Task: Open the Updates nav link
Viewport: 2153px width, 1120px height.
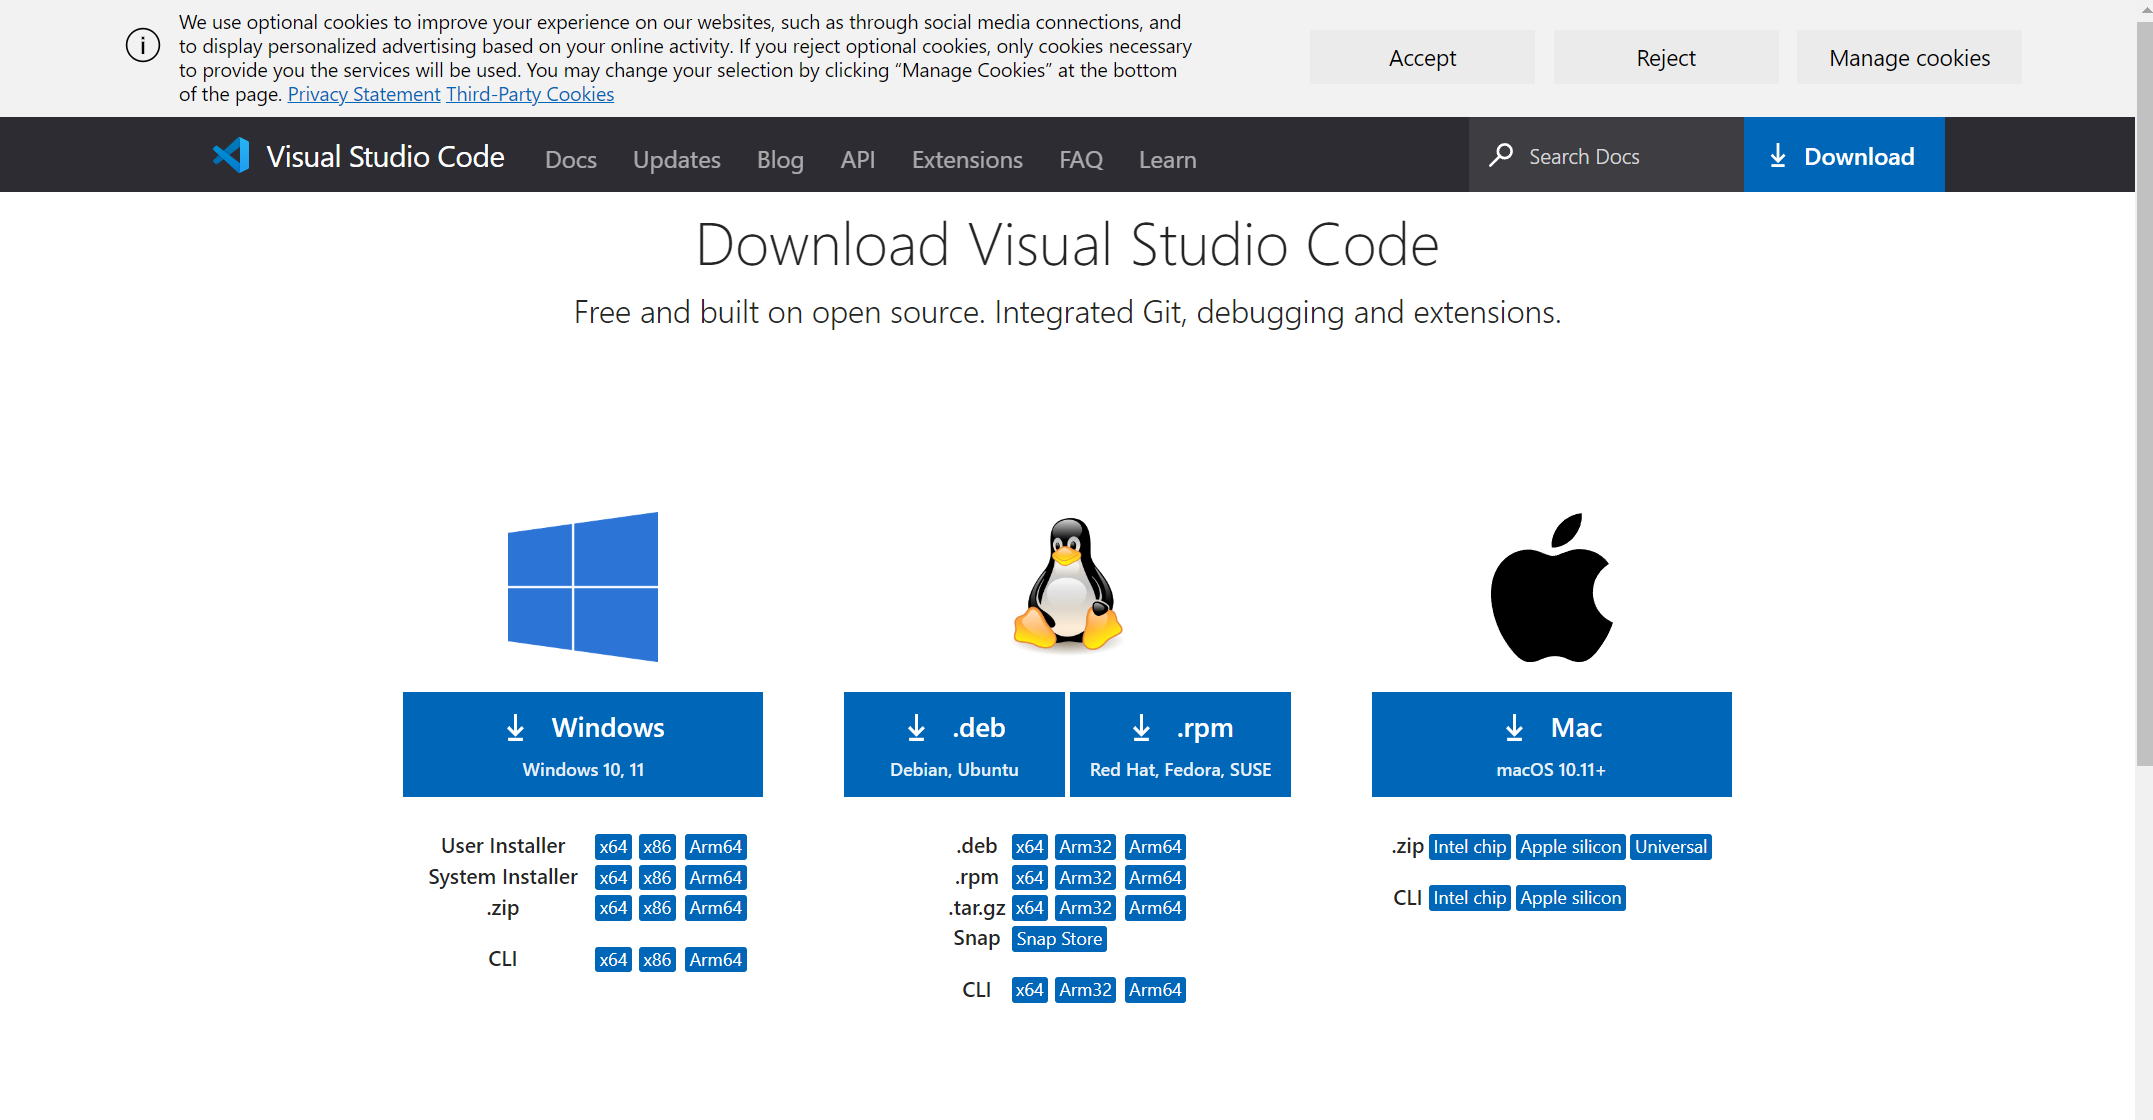Action: pyautogui.click(x=676, y=159)
